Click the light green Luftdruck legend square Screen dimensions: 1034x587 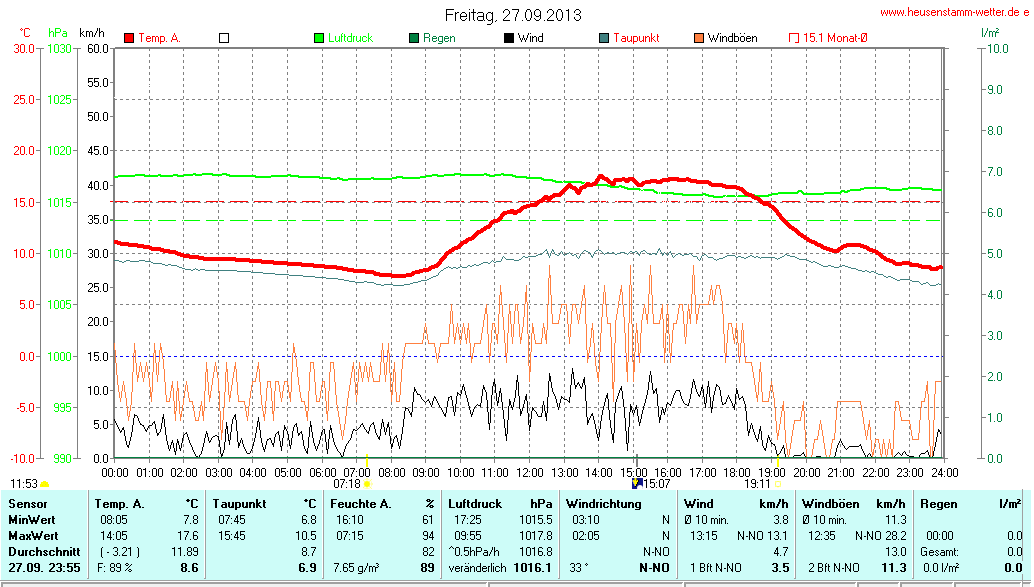pyautogui.click(x=319, y=38)
